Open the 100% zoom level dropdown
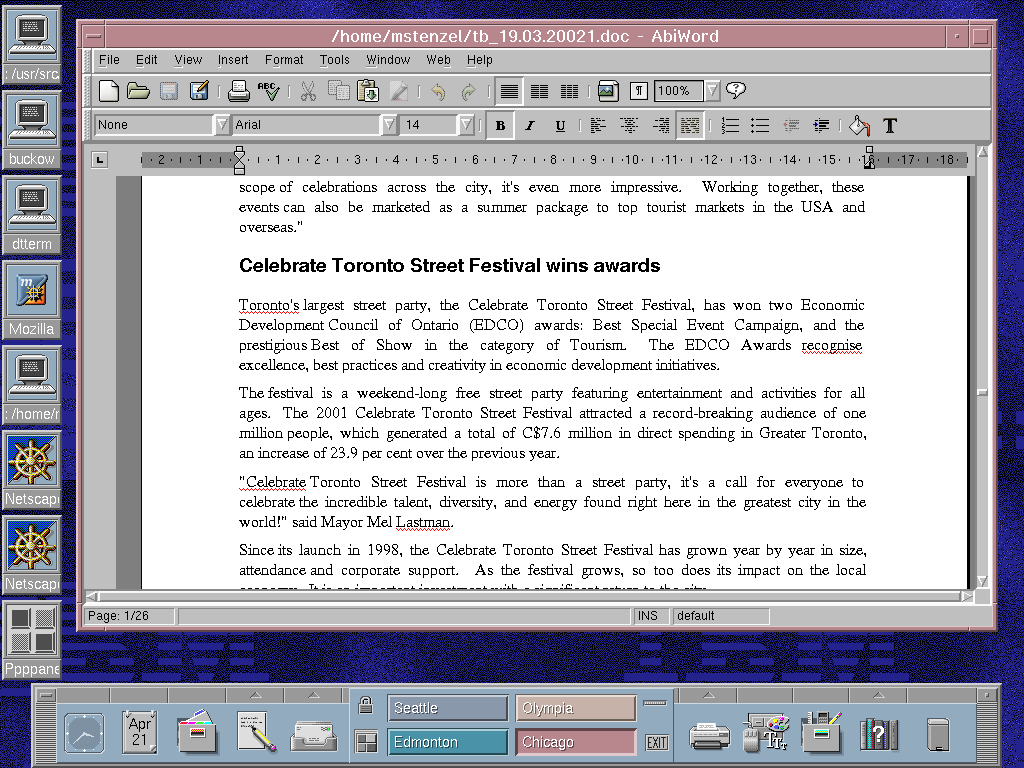Screen dimensions: 1024x768 pos(712,92)
